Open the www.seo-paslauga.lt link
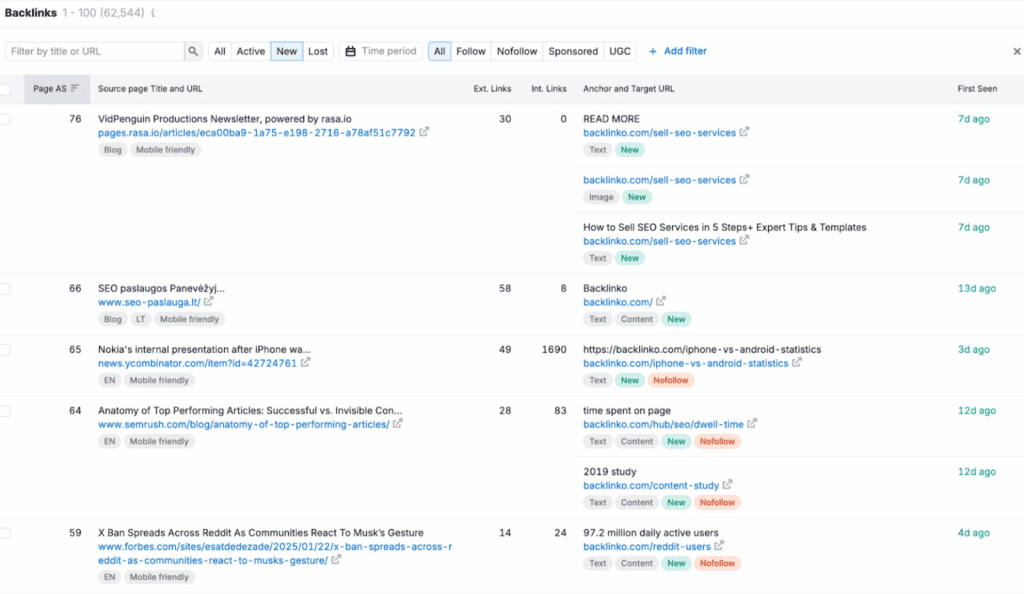This screenshot has height=594, width=1024. click(149, 302)
